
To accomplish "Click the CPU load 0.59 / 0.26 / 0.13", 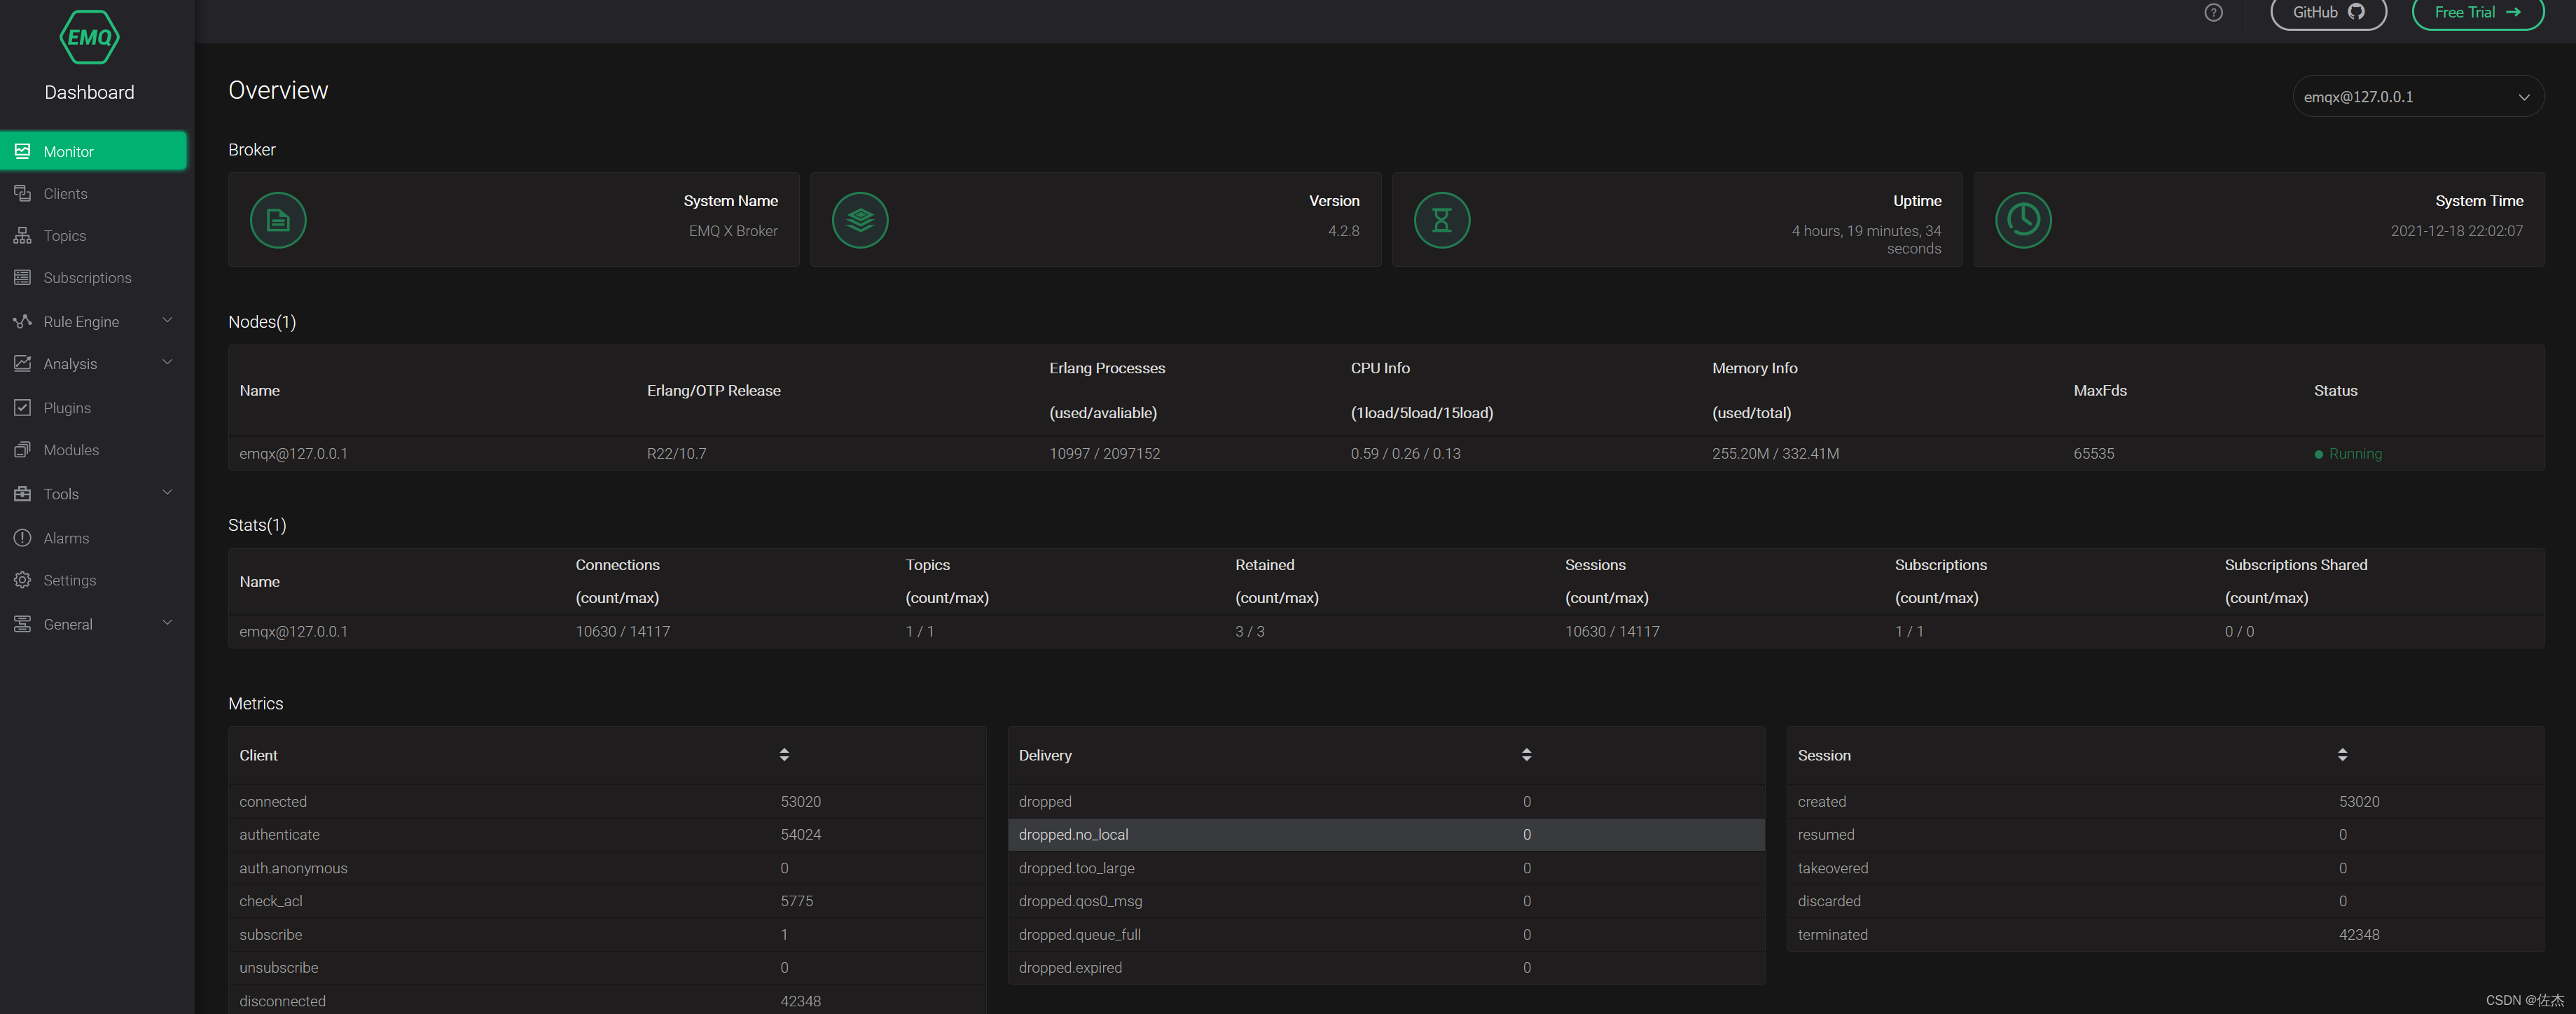I will pos(1405,453).
